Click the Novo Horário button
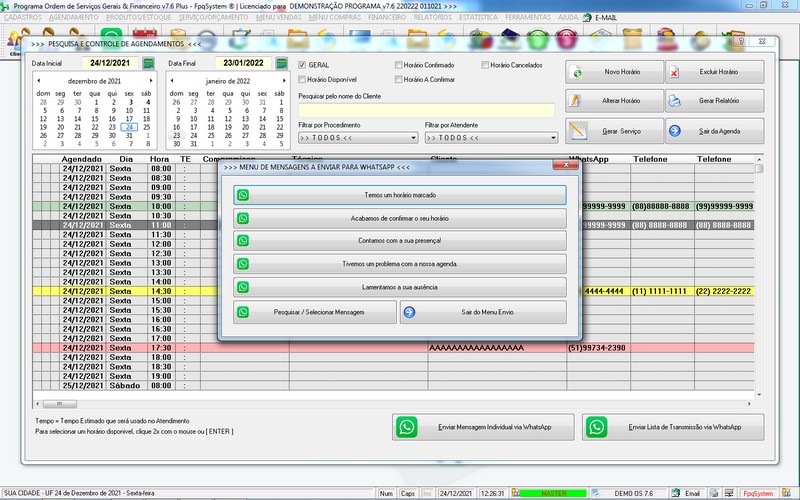This screenshot has height=500, width=800. 614,72
